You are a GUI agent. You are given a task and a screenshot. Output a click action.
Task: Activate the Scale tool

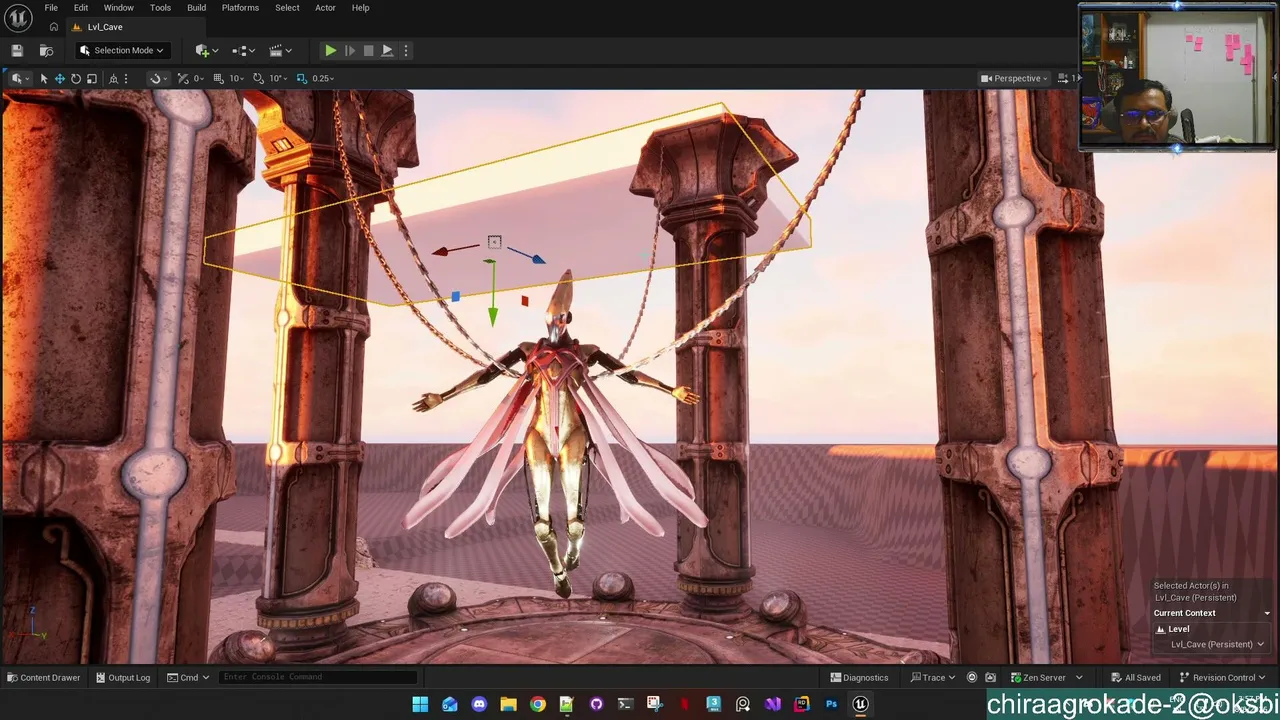coord(92,78)
